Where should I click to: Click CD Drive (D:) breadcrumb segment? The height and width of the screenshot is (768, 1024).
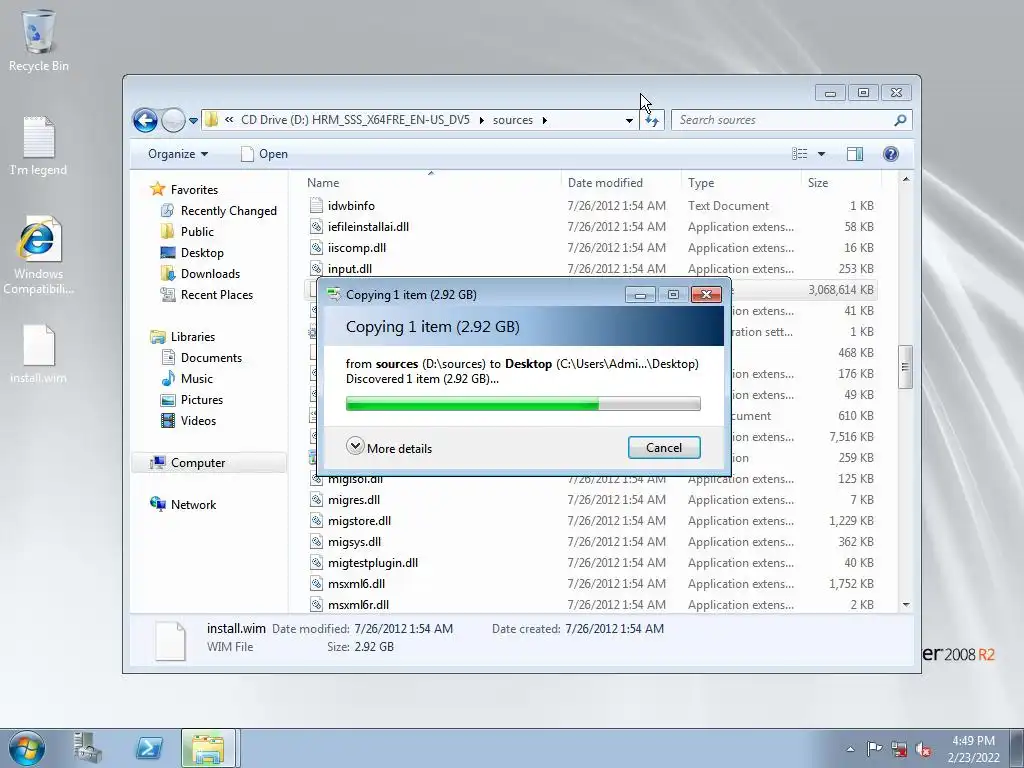[x=355, y=120]
